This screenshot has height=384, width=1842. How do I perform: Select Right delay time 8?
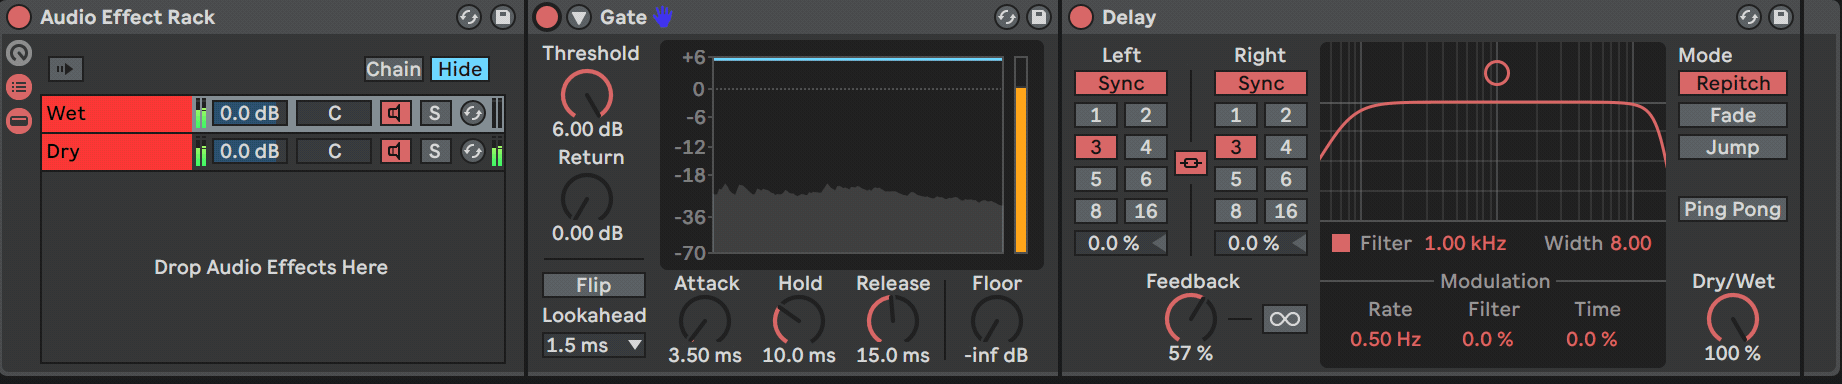[1236, 211]
